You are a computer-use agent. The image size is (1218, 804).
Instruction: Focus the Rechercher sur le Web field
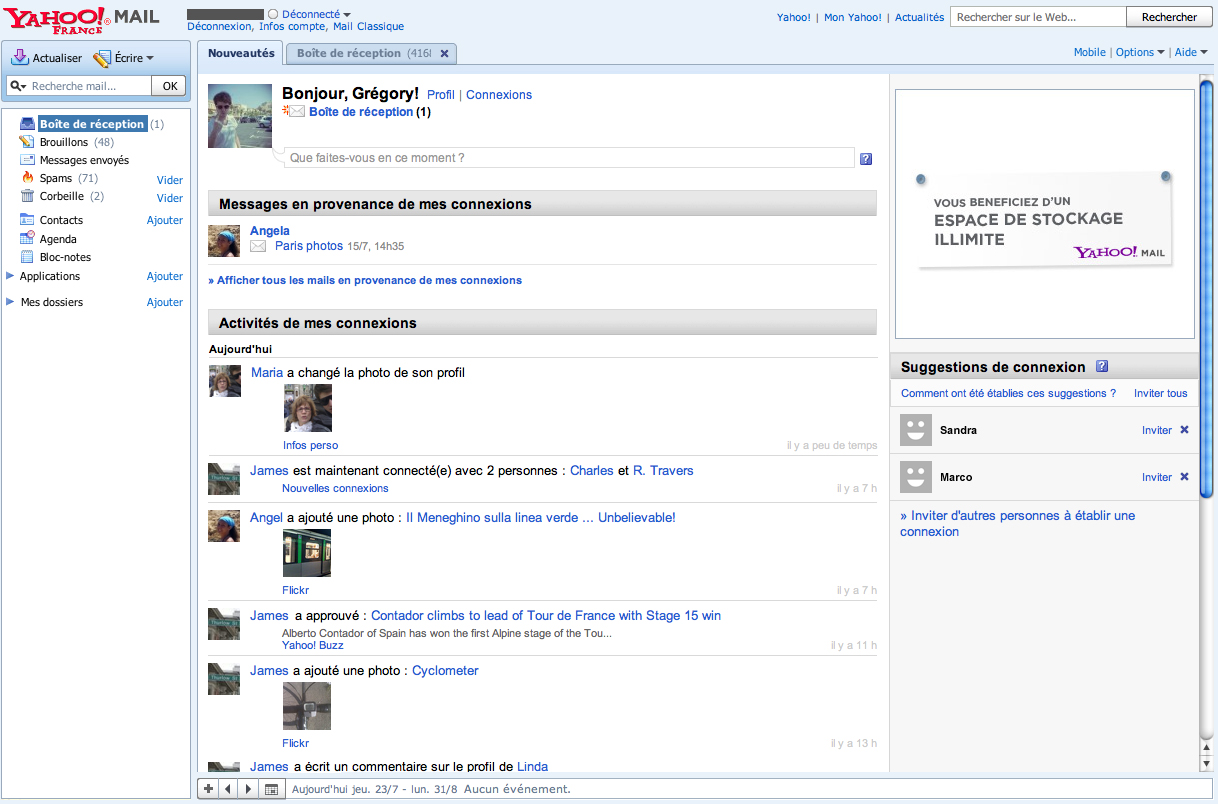pos(1038,17)
